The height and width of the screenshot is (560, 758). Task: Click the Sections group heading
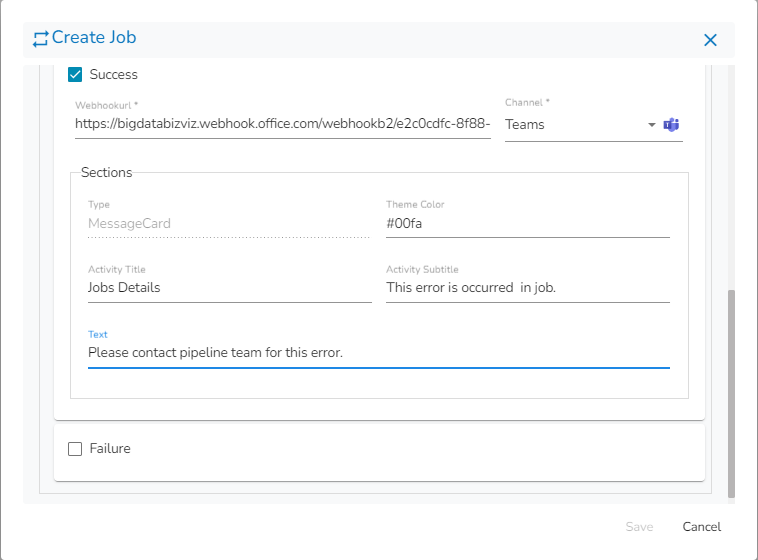pos(106,172)
